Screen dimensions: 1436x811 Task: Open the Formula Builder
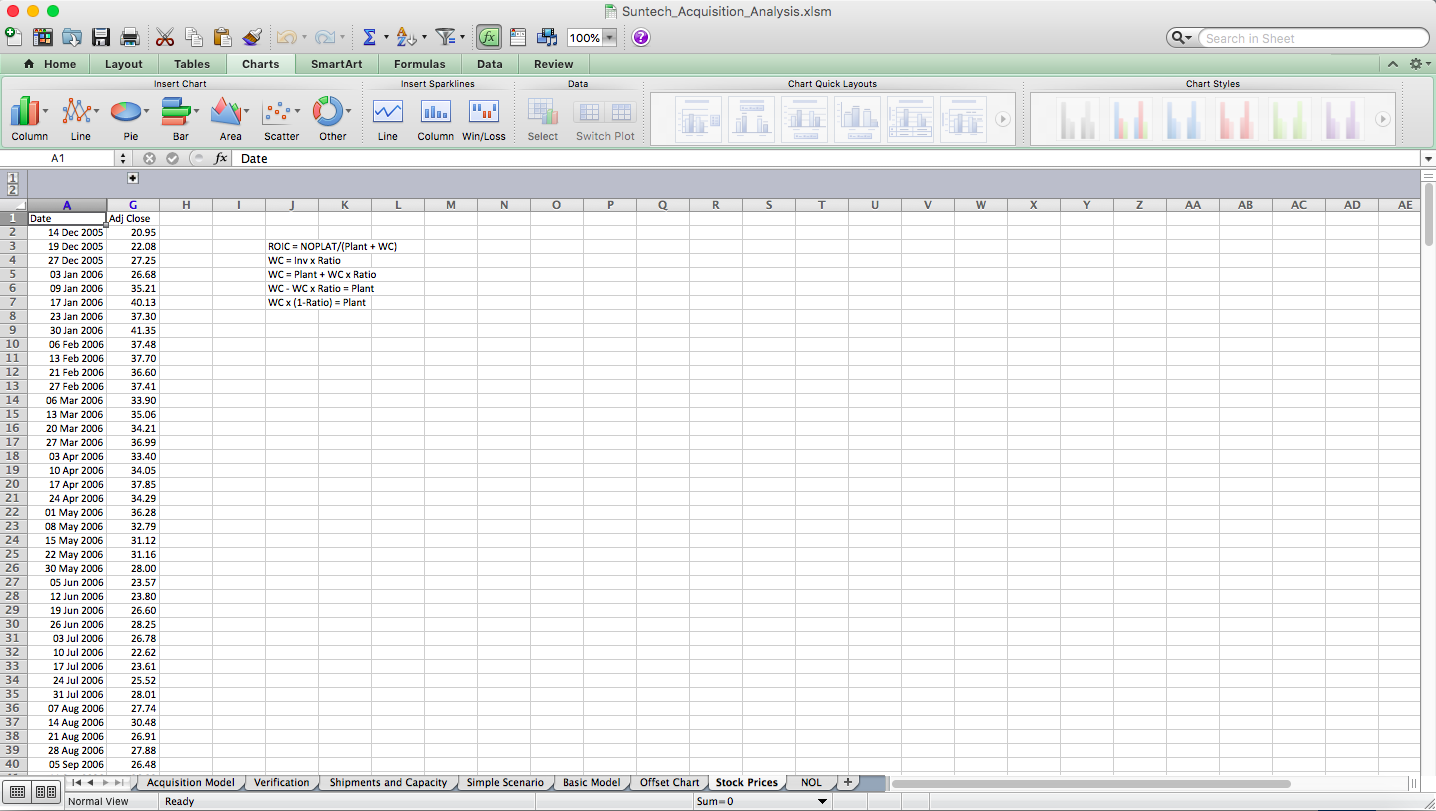(489, 37)
